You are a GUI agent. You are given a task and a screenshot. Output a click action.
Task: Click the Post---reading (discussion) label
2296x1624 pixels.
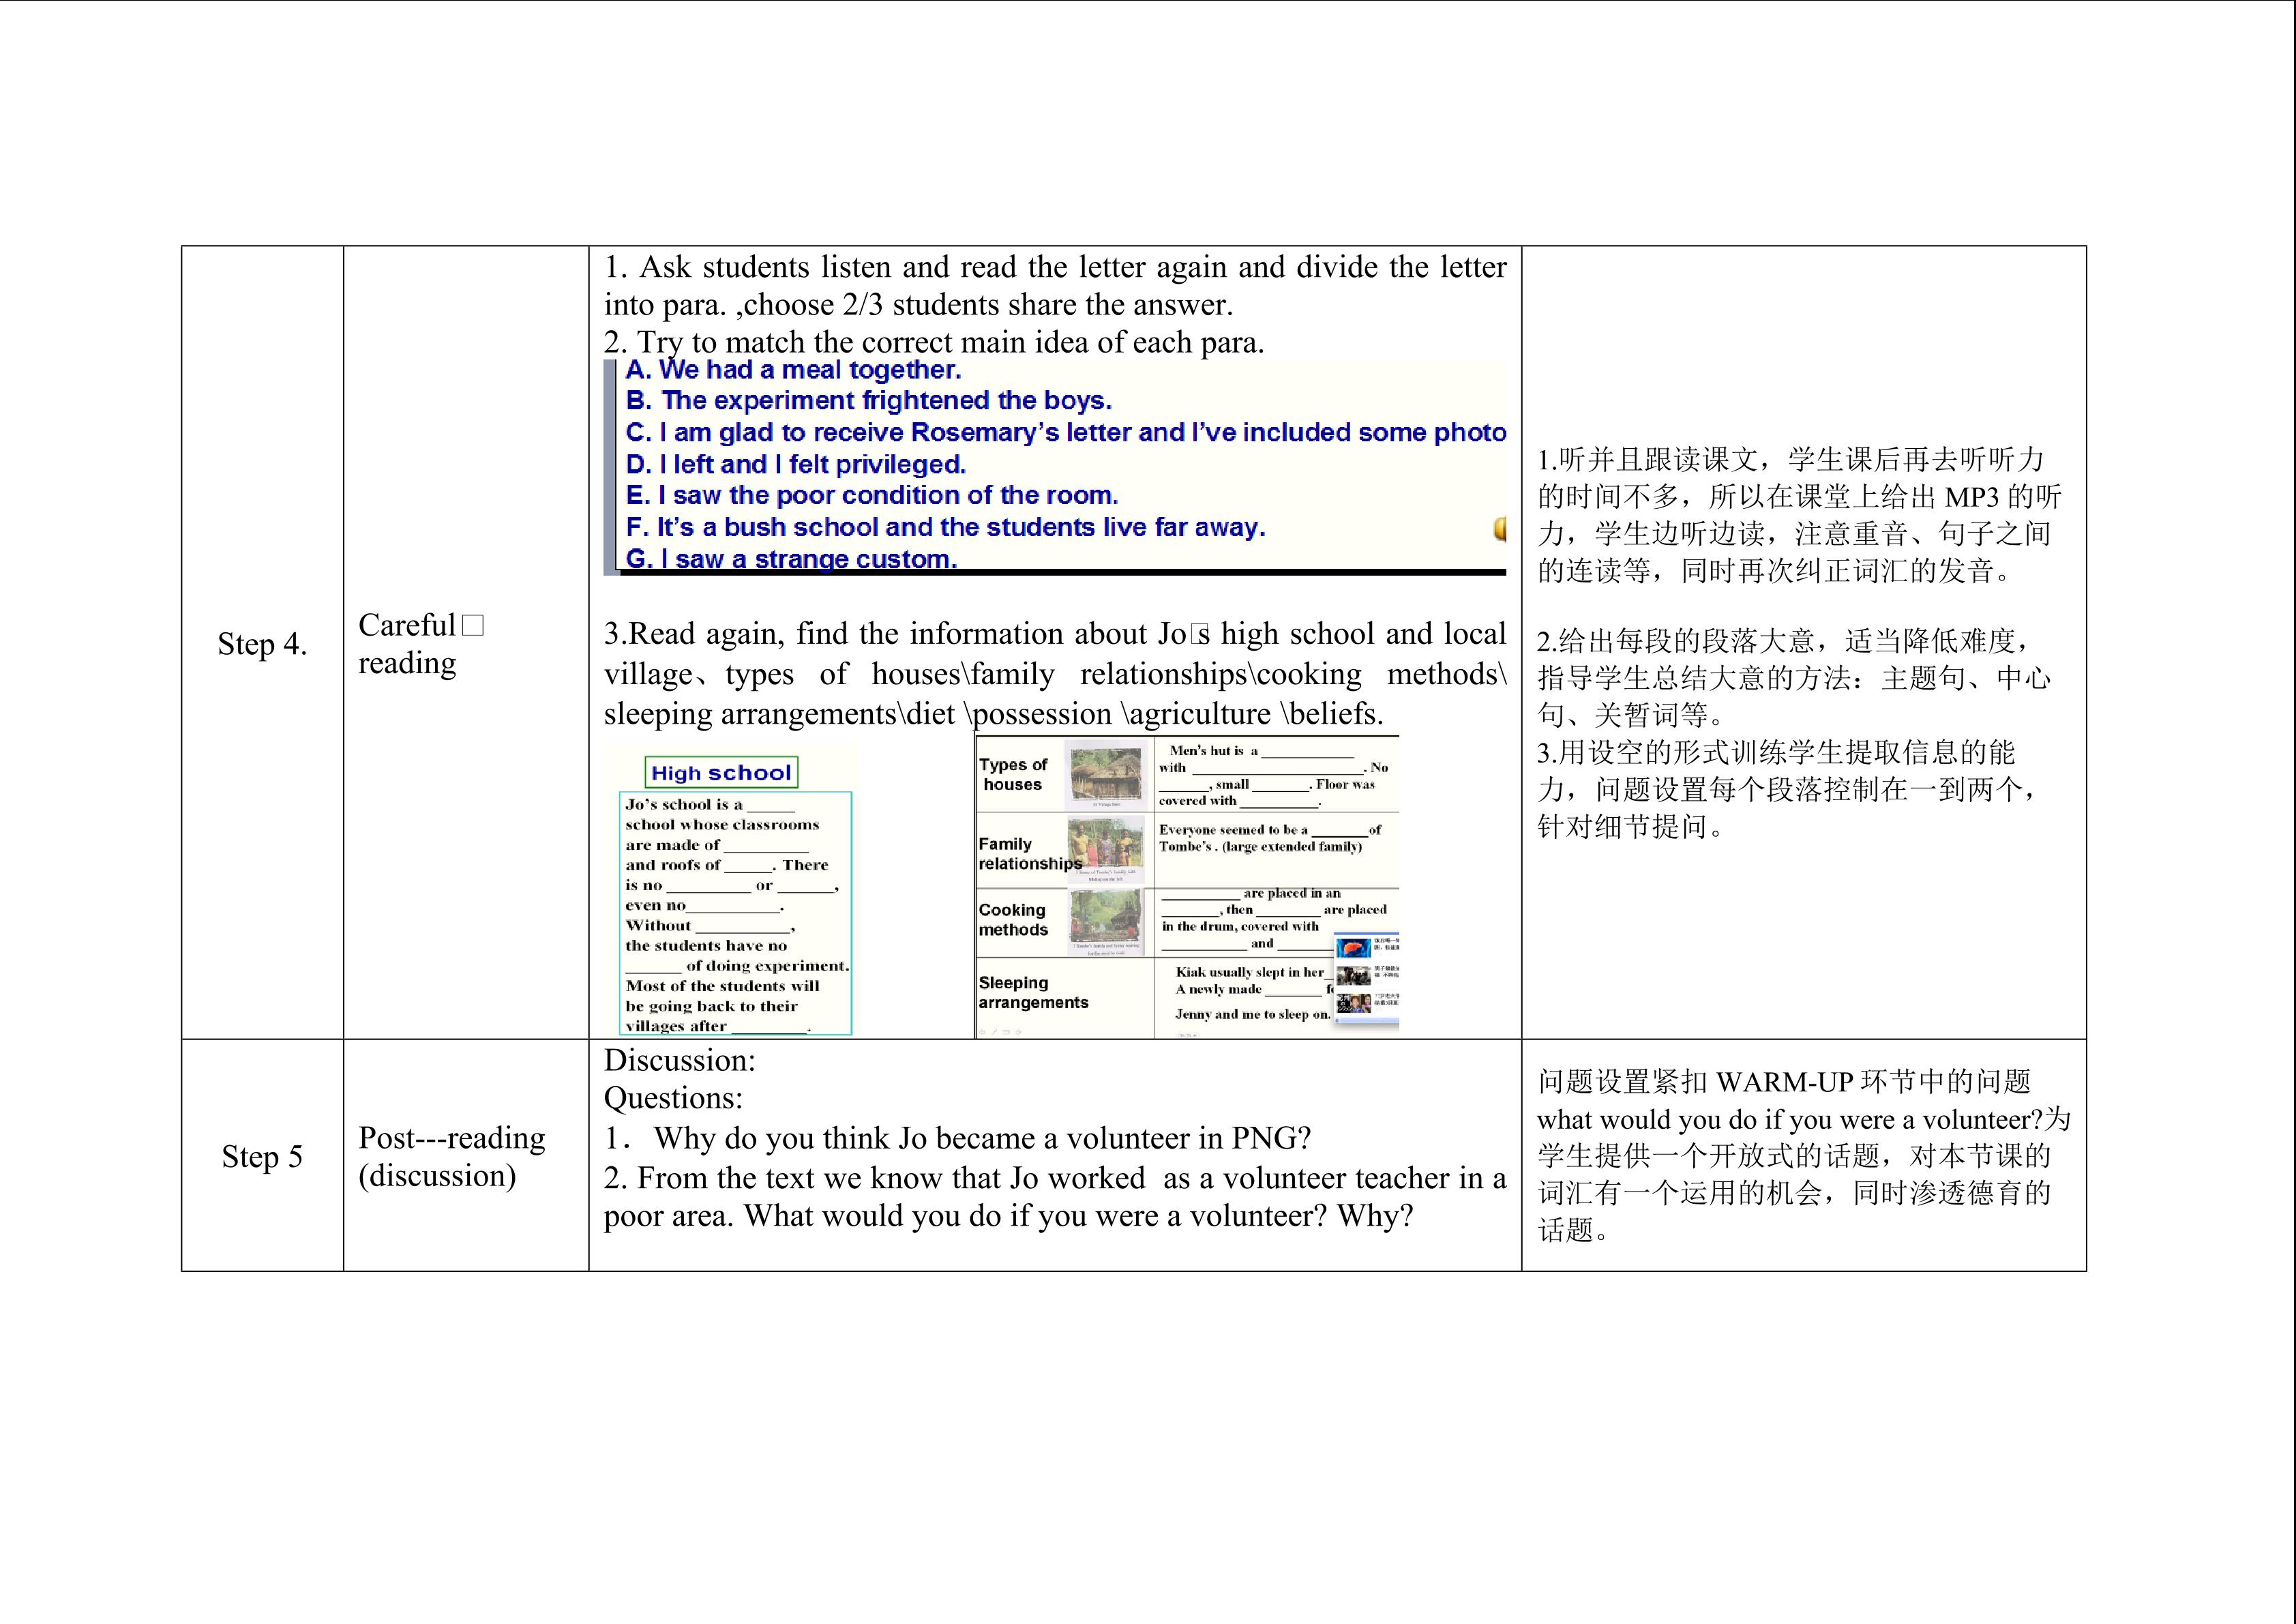click(x=451, y=1157)
